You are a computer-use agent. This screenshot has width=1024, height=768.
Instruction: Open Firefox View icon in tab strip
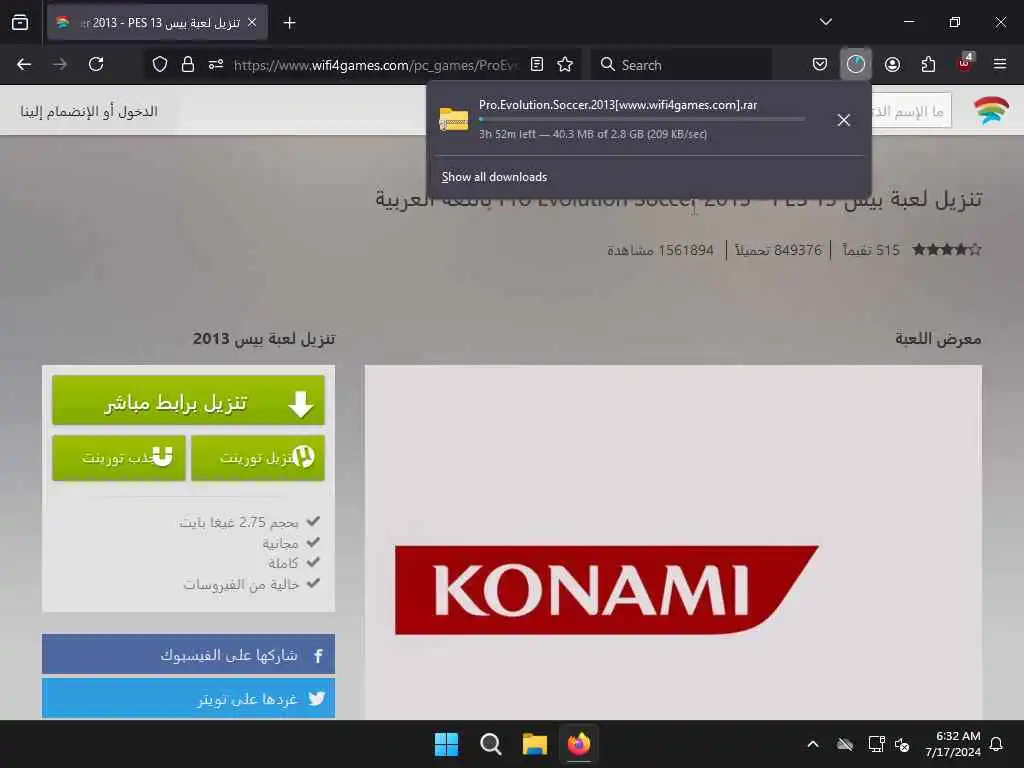pos(20,23)
